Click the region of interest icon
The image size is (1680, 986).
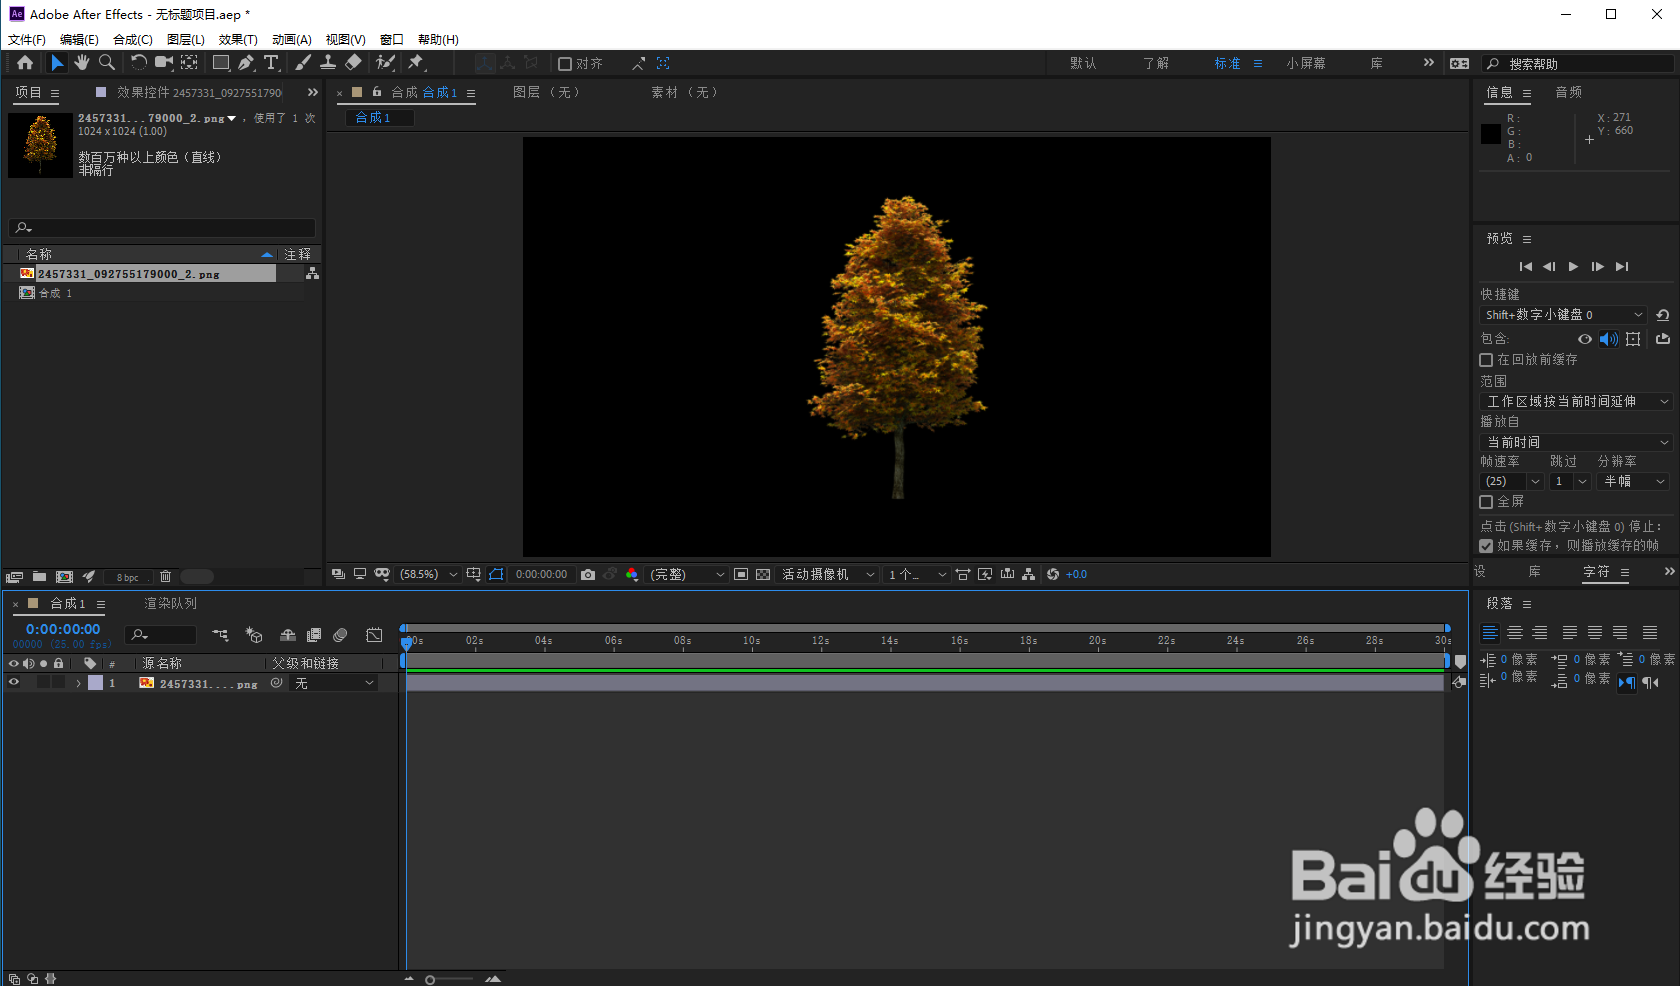pyautogui.click(x=741, y=575)
